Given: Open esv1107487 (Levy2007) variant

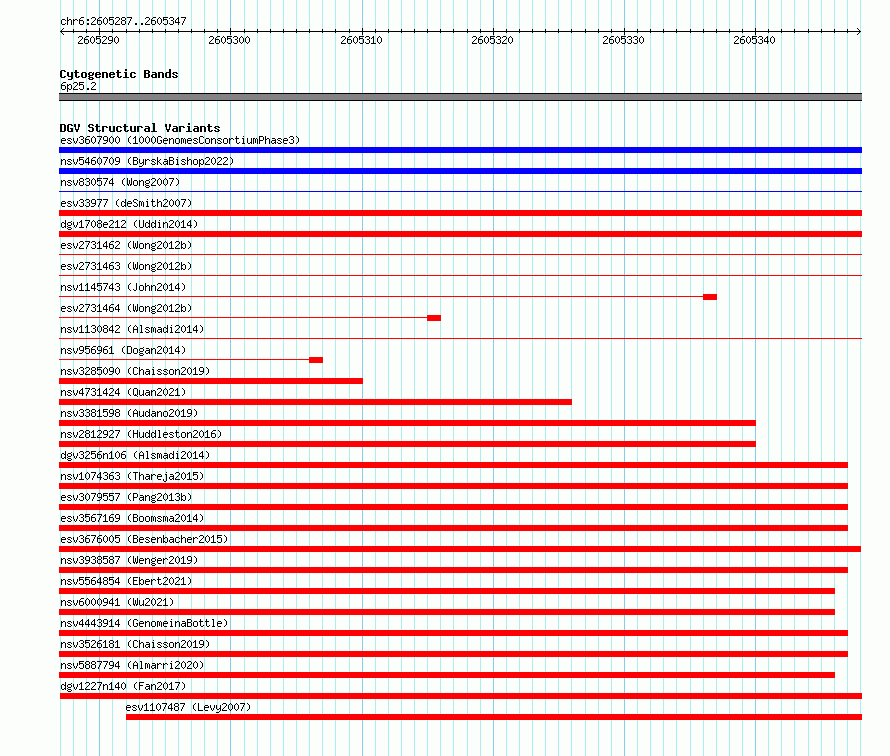Looking at the screenshot, I should 188,707.
